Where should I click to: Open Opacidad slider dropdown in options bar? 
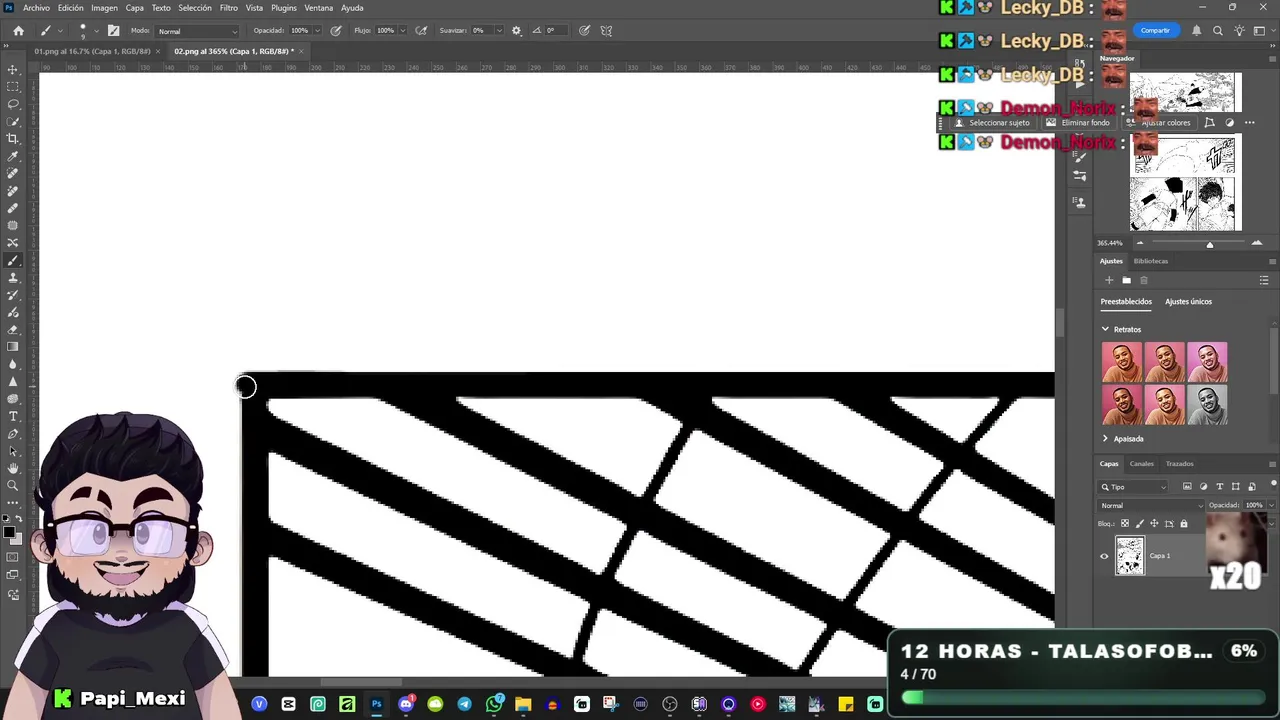[318, 30]
